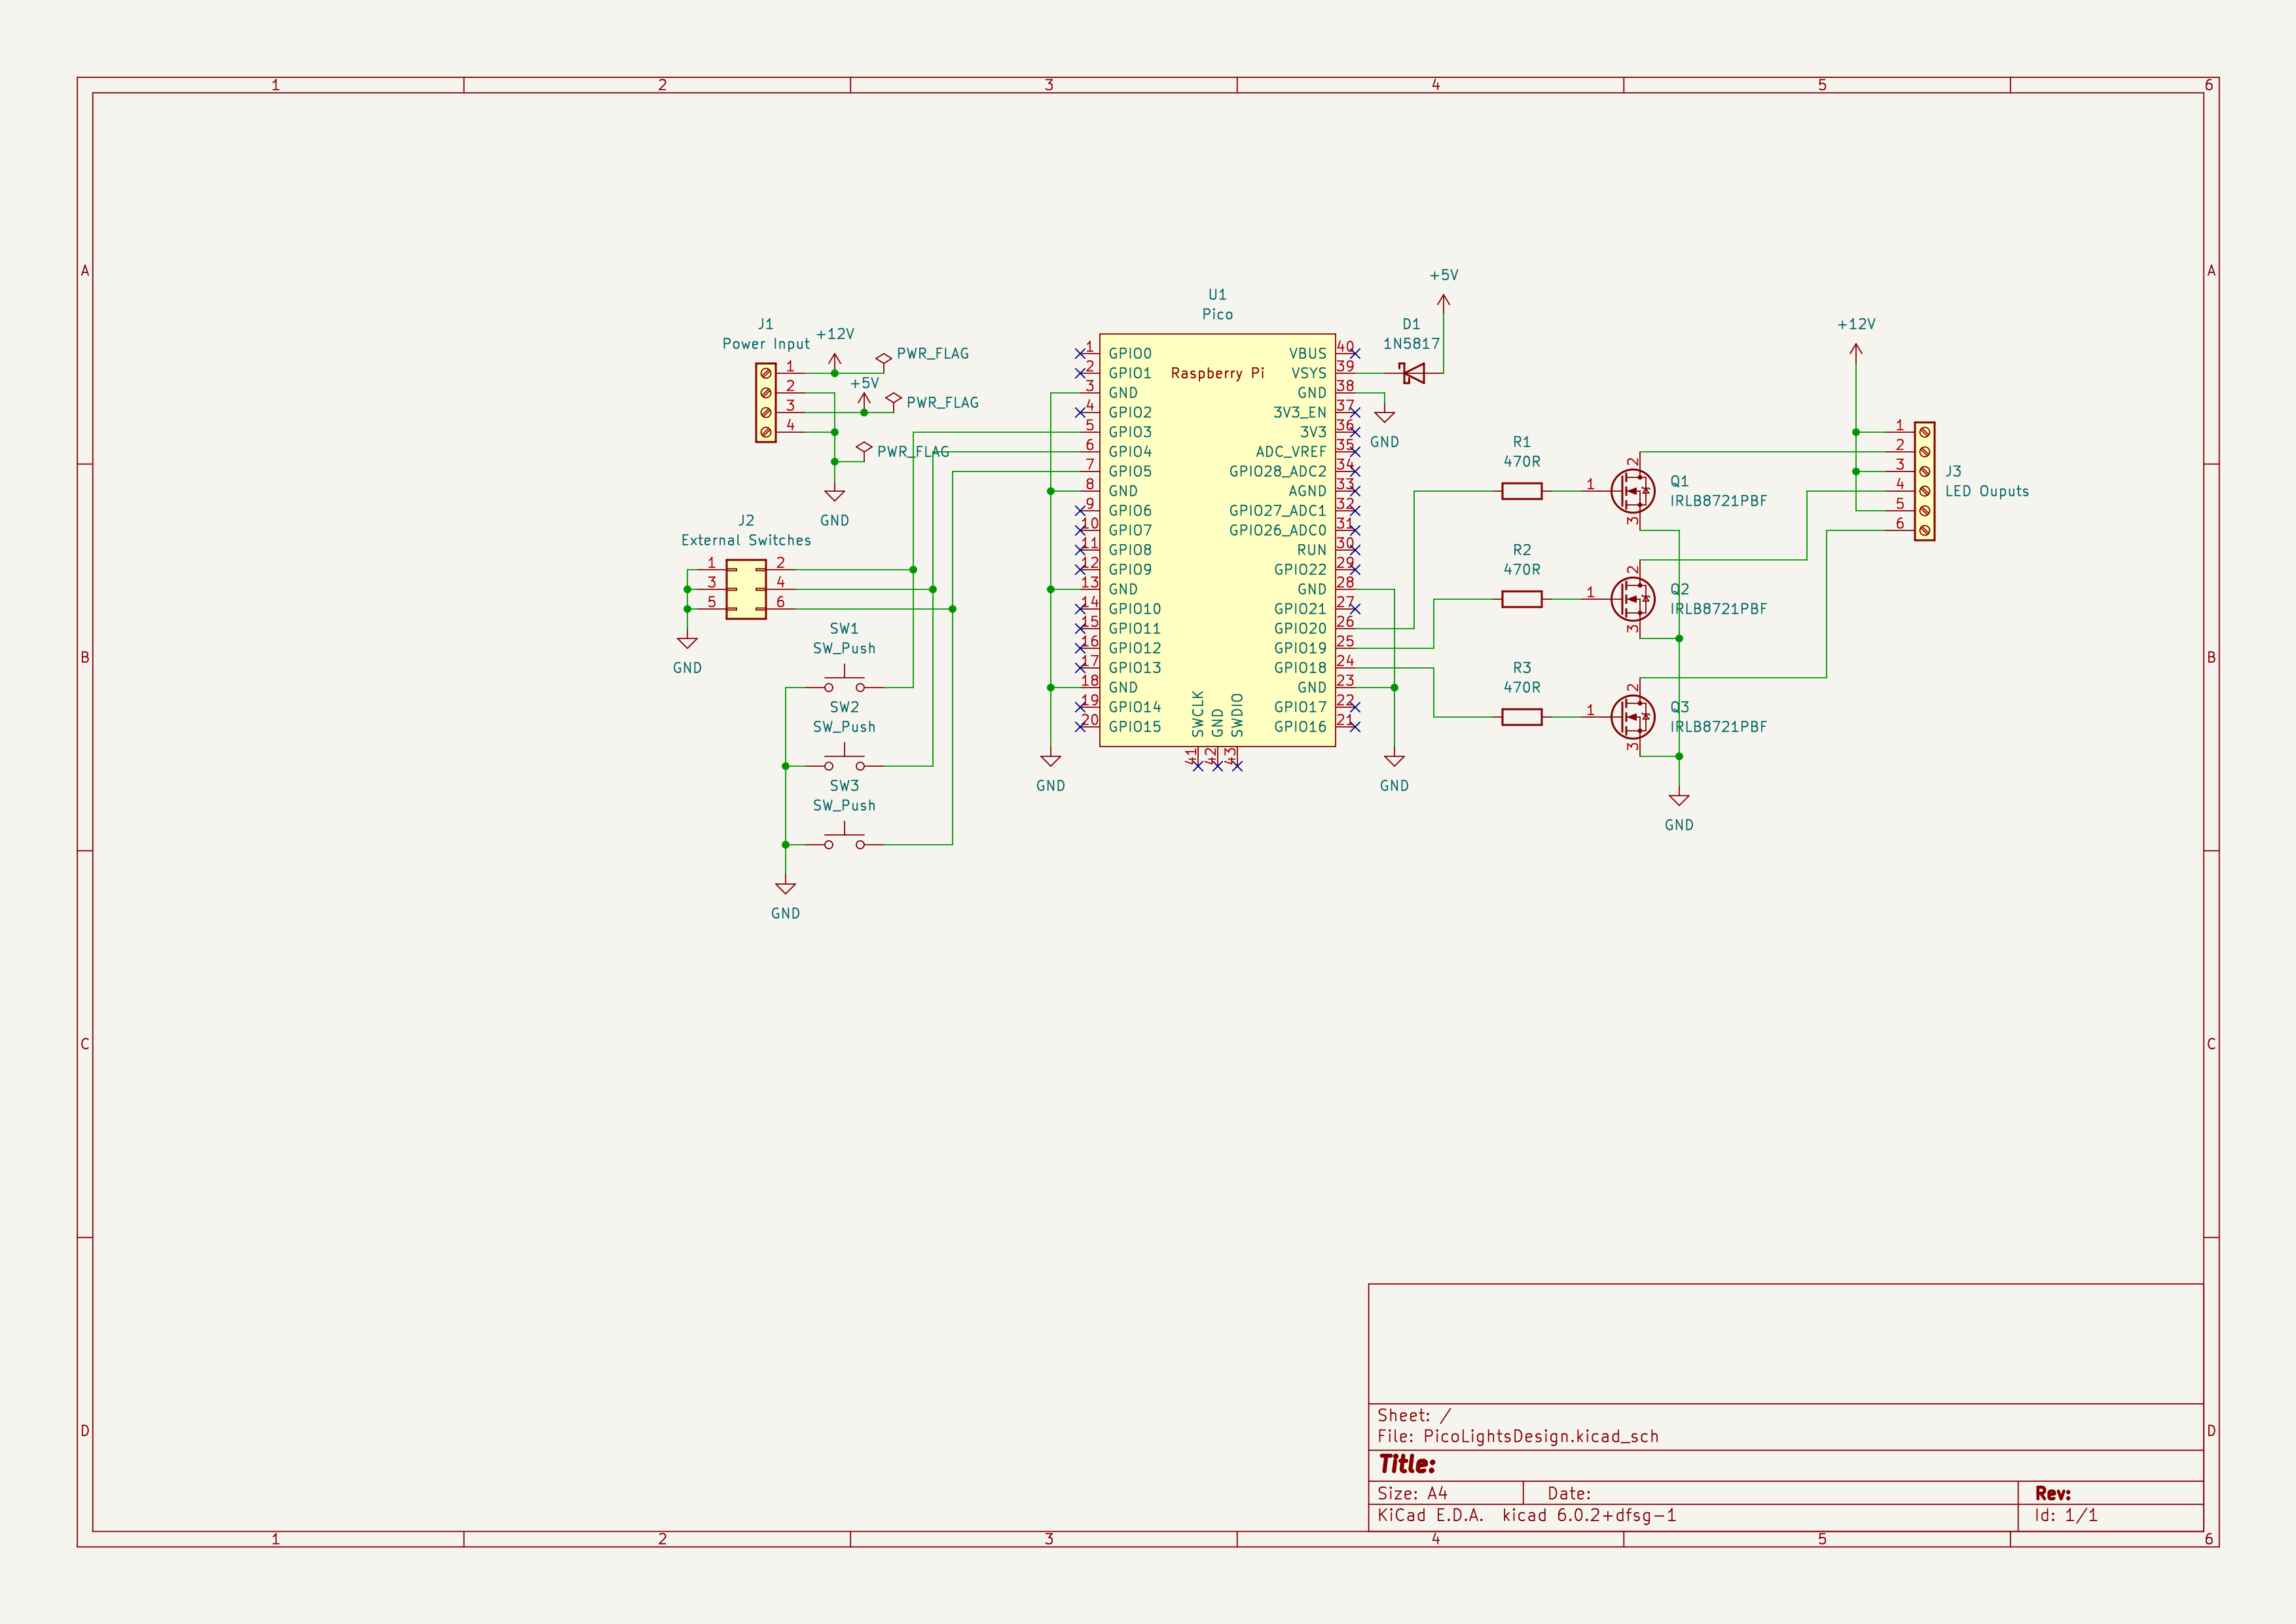Click the 'Power Input' label
Screen dimensions: 2296x1624
pos(766,344)
